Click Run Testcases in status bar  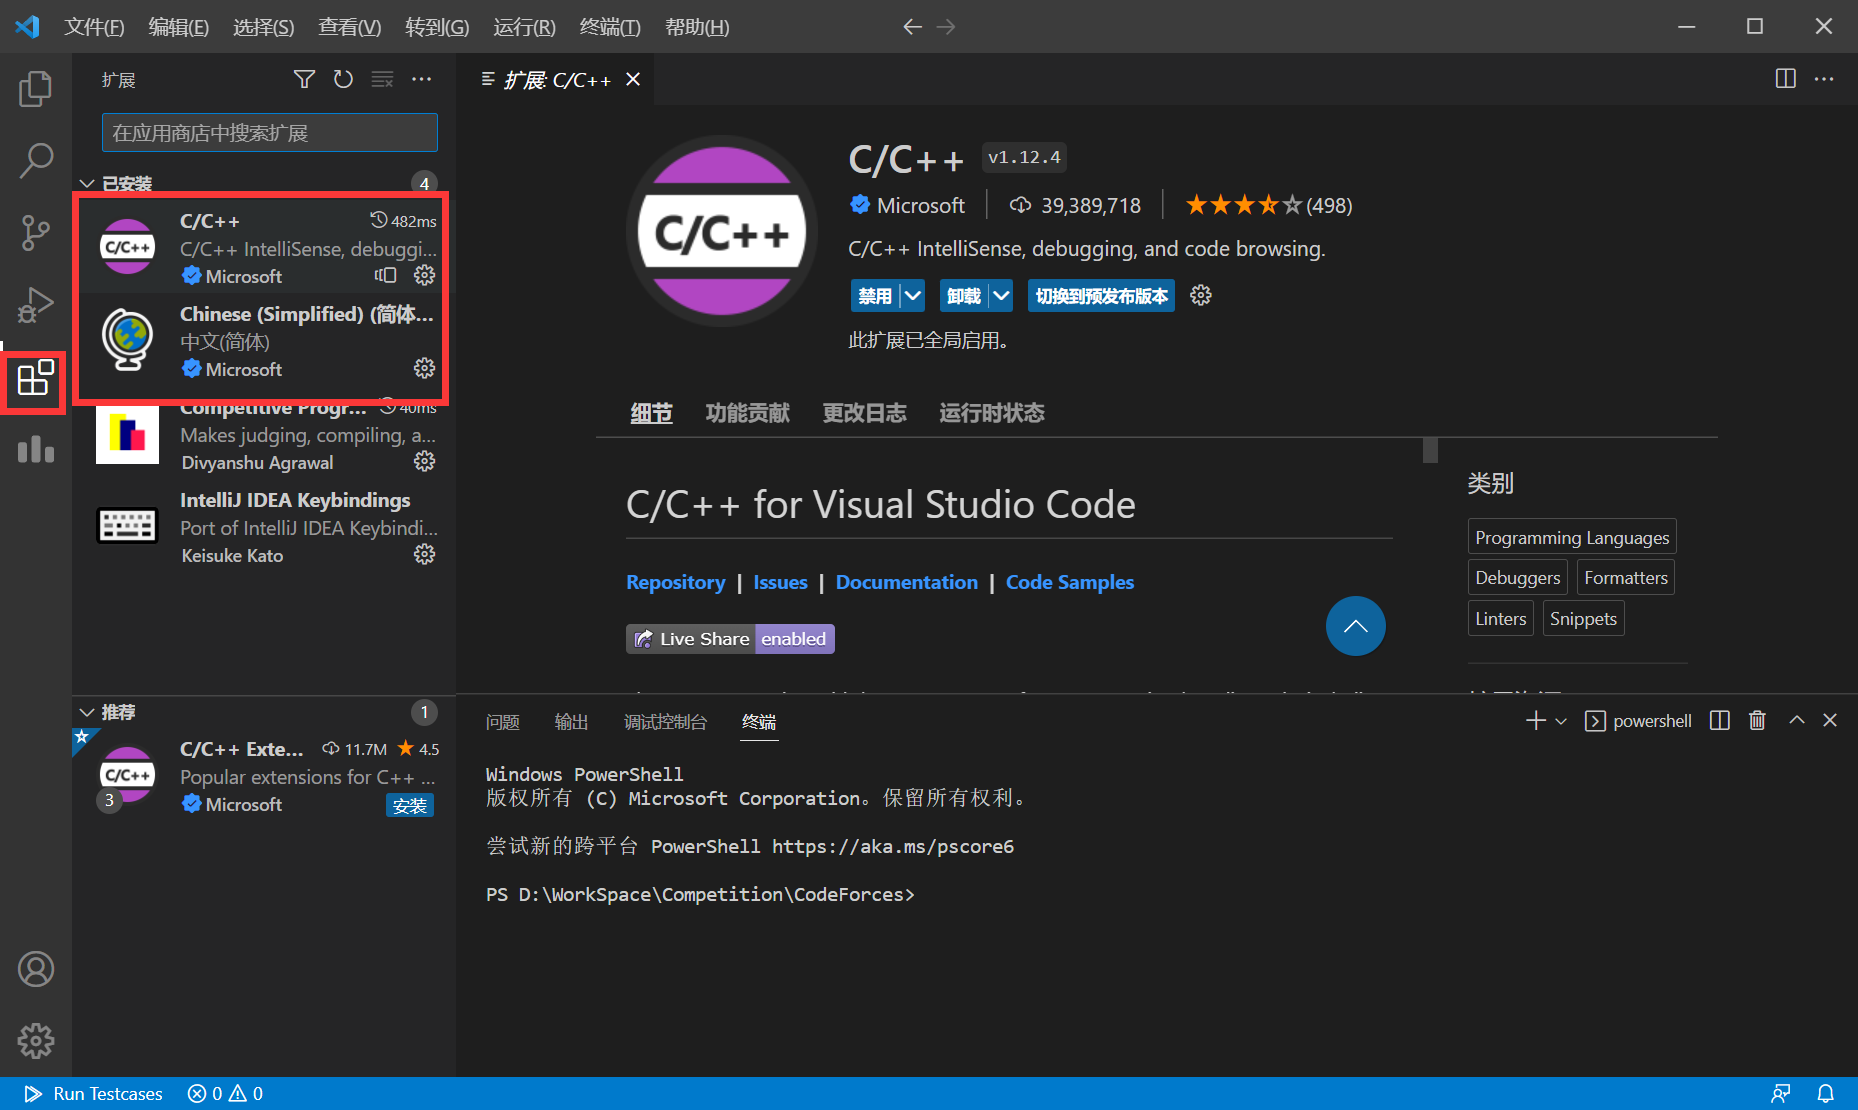pyautogui.click(x=94, y=1093)
